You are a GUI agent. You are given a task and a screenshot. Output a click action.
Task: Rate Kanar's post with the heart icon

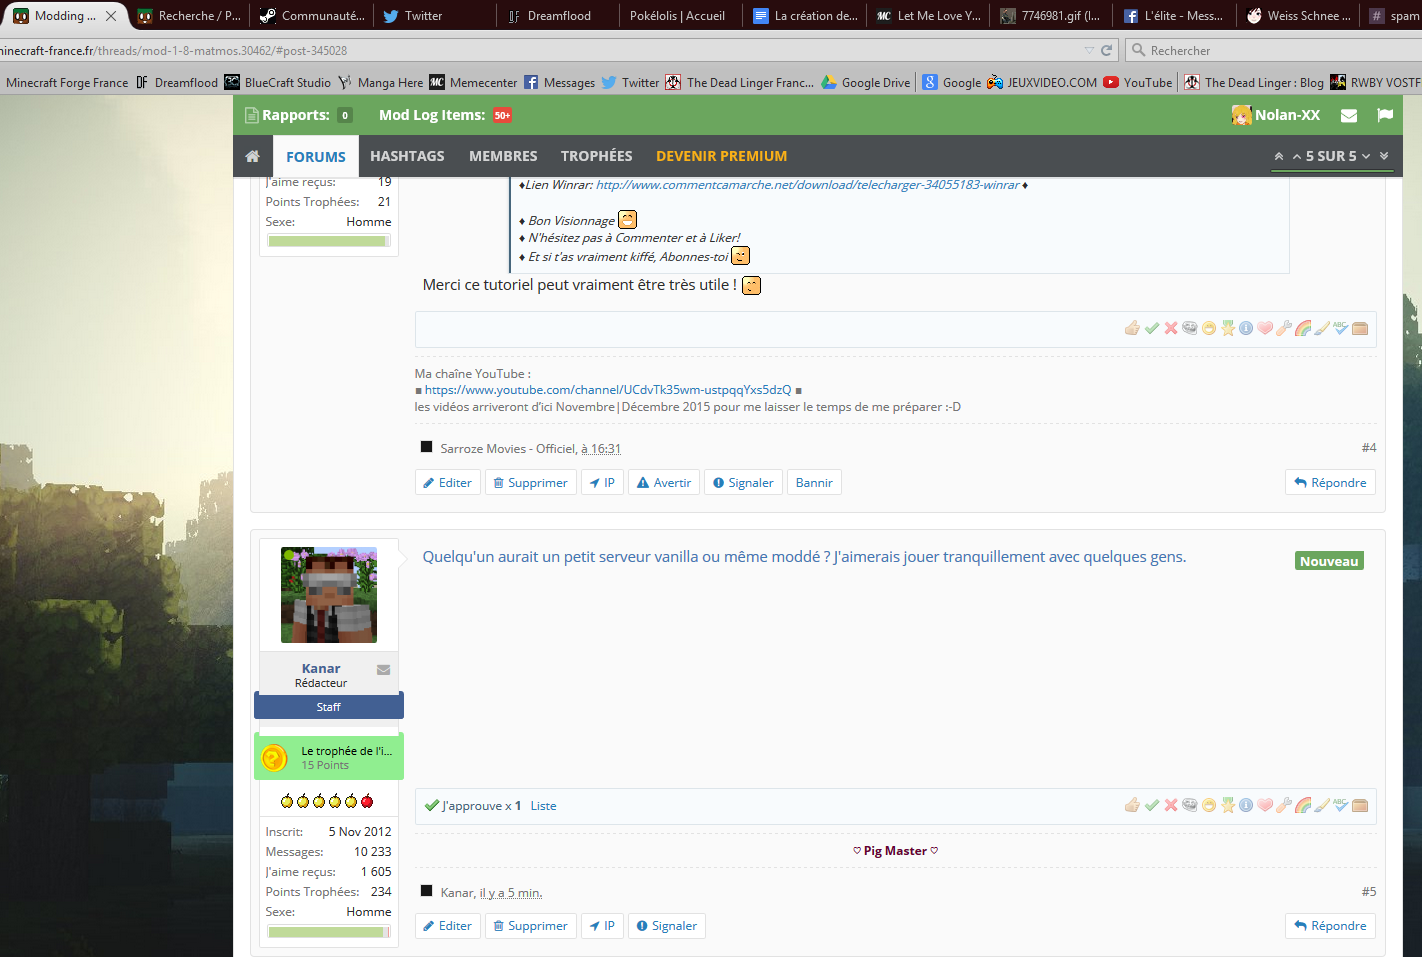tap(1265, 805)
